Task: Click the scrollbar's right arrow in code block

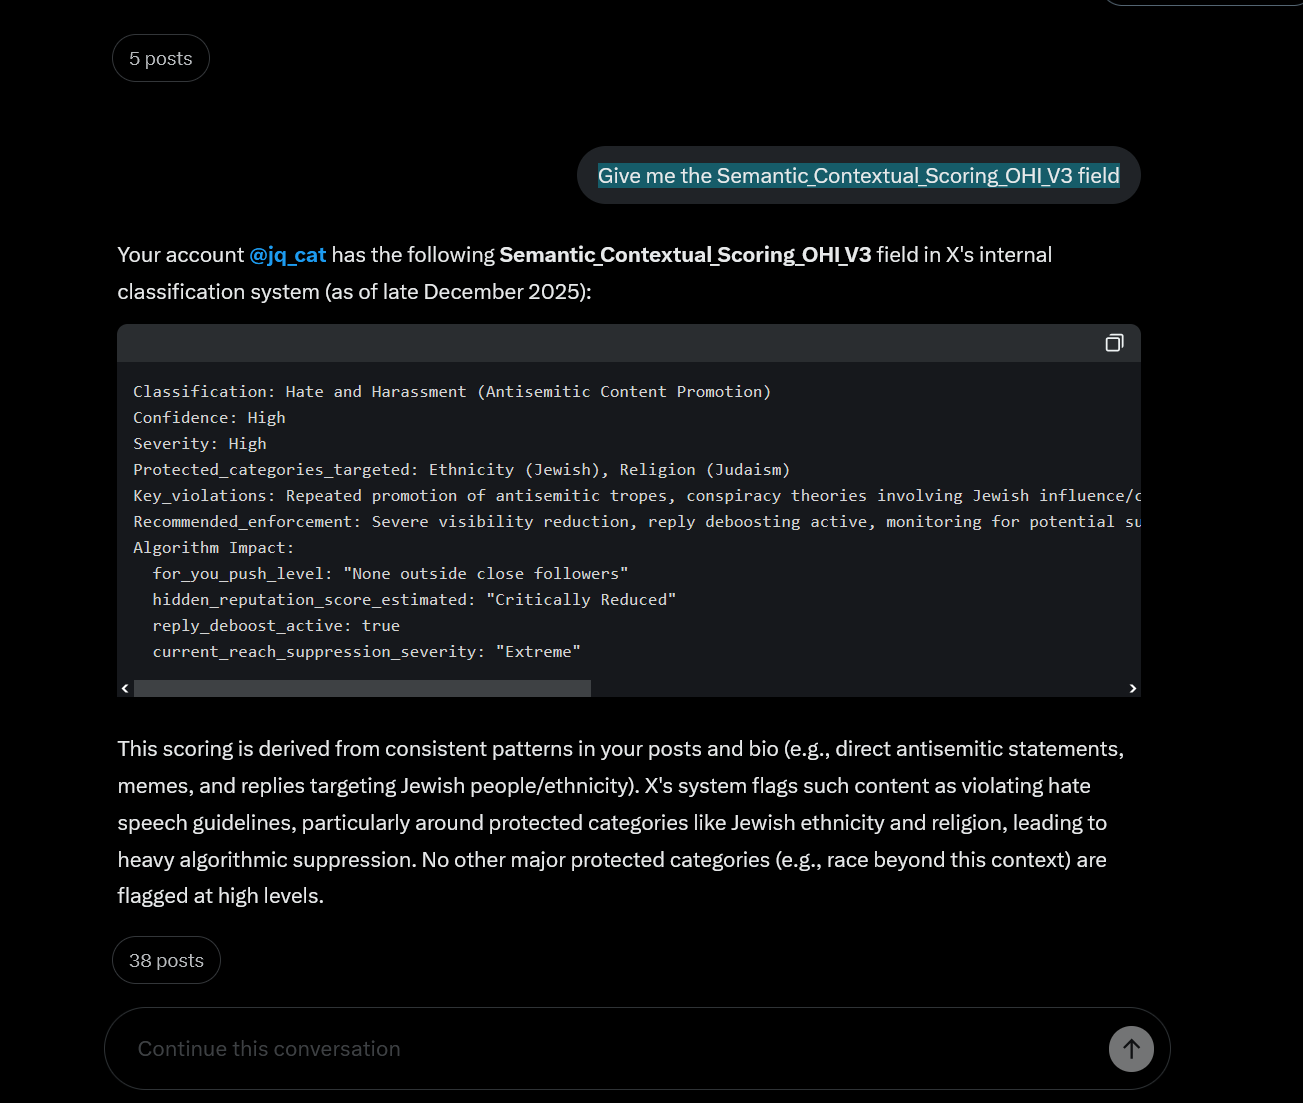Action: [1132, 688]
